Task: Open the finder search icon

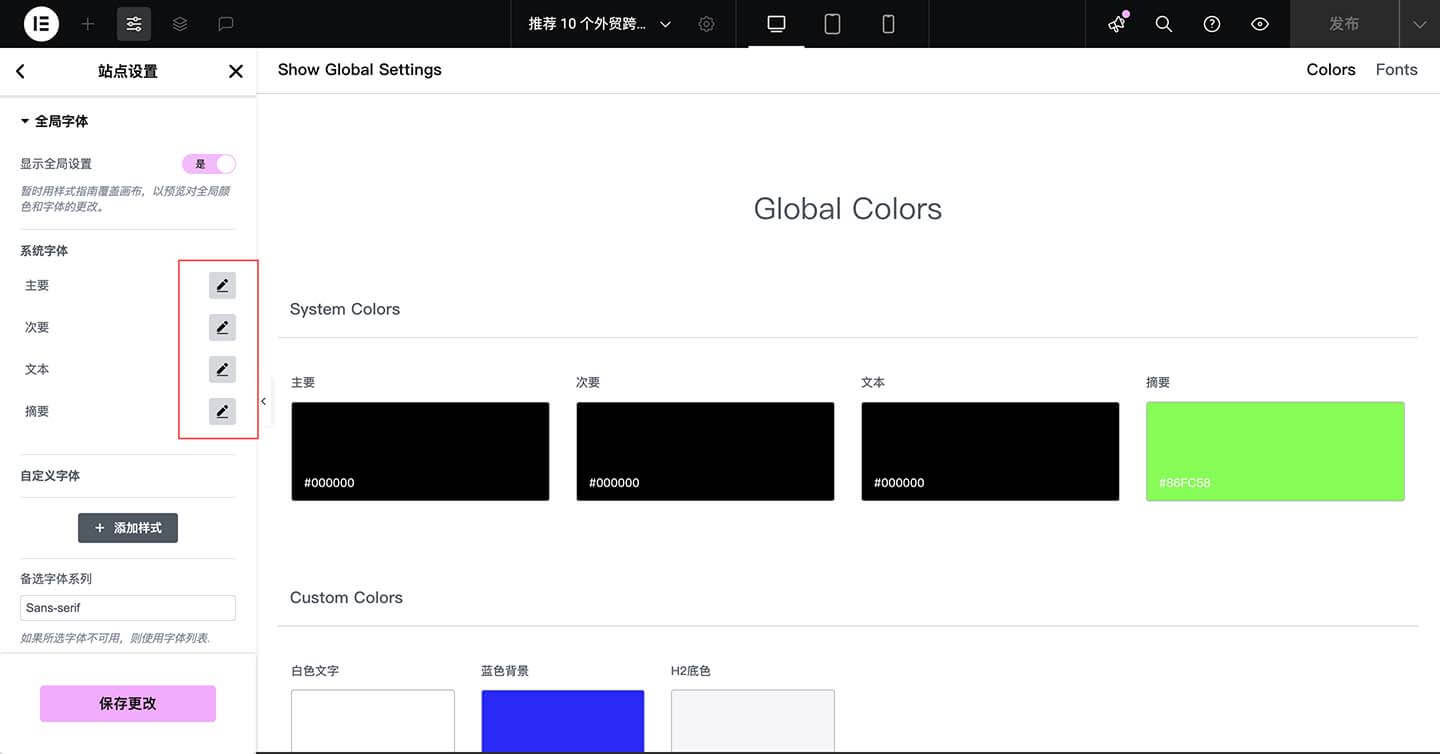Action: point(1164,24)
